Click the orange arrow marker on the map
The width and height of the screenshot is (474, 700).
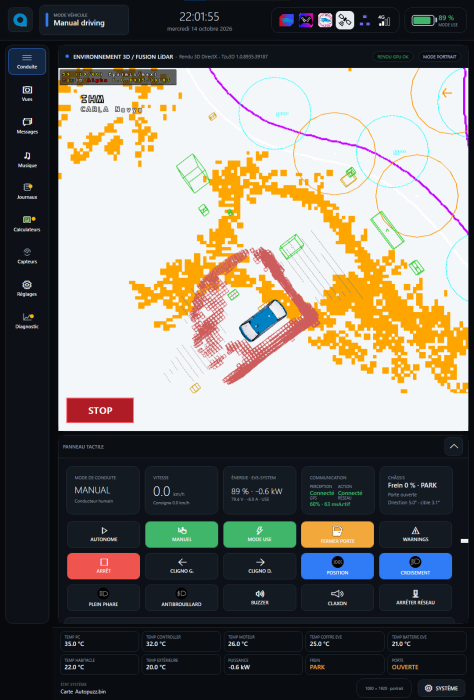pos(446,93)
